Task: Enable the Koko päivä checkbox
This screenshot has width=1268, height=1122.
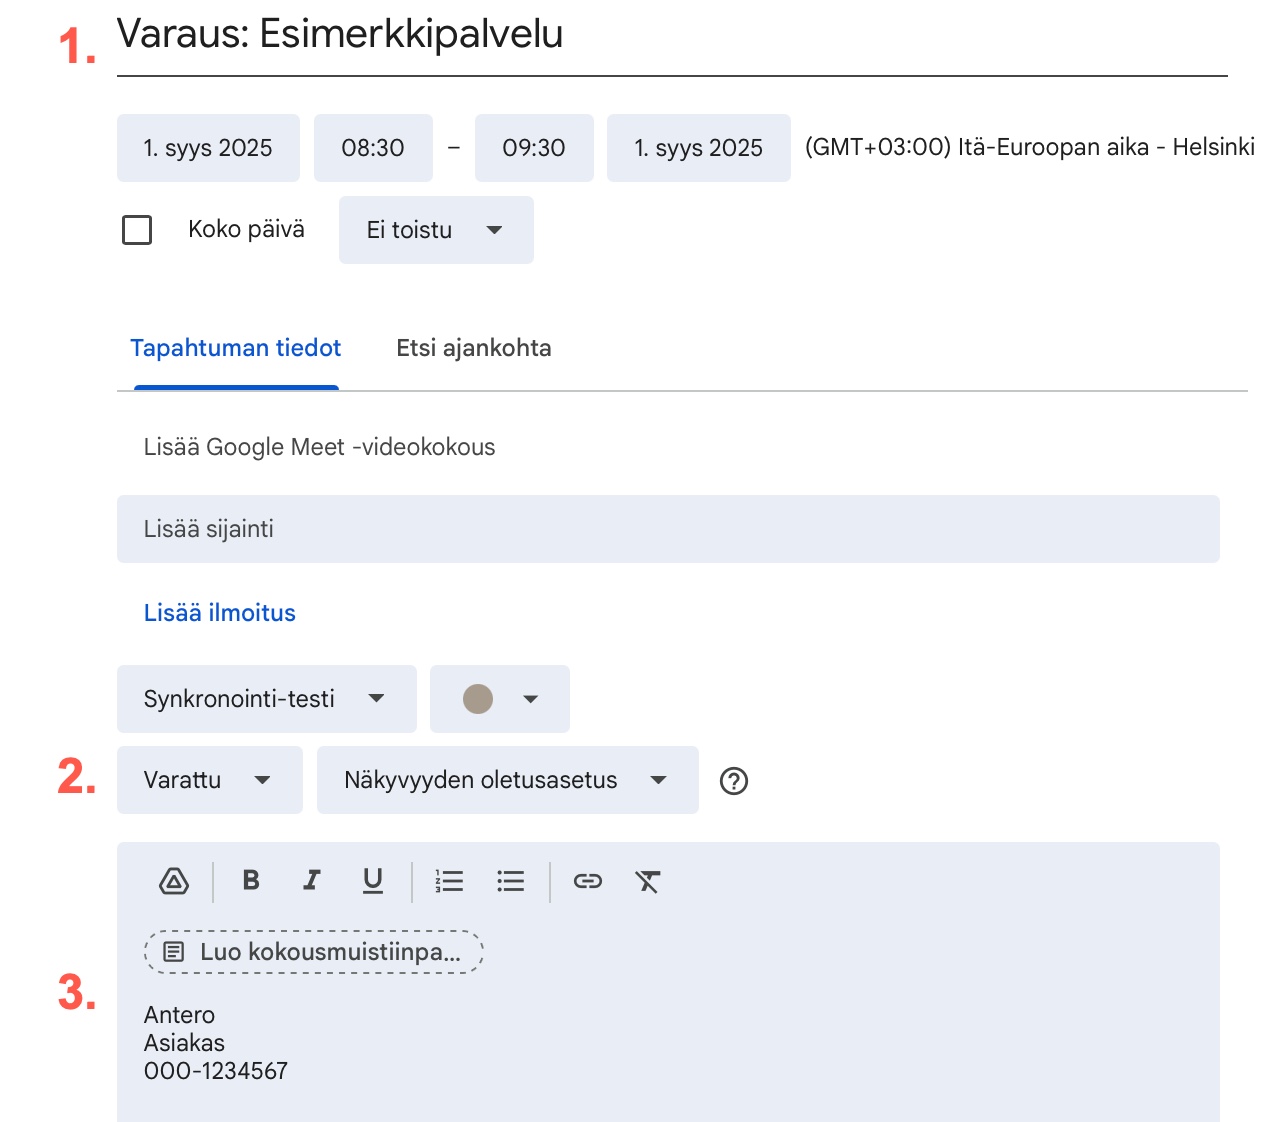Action: pos(137,230)
